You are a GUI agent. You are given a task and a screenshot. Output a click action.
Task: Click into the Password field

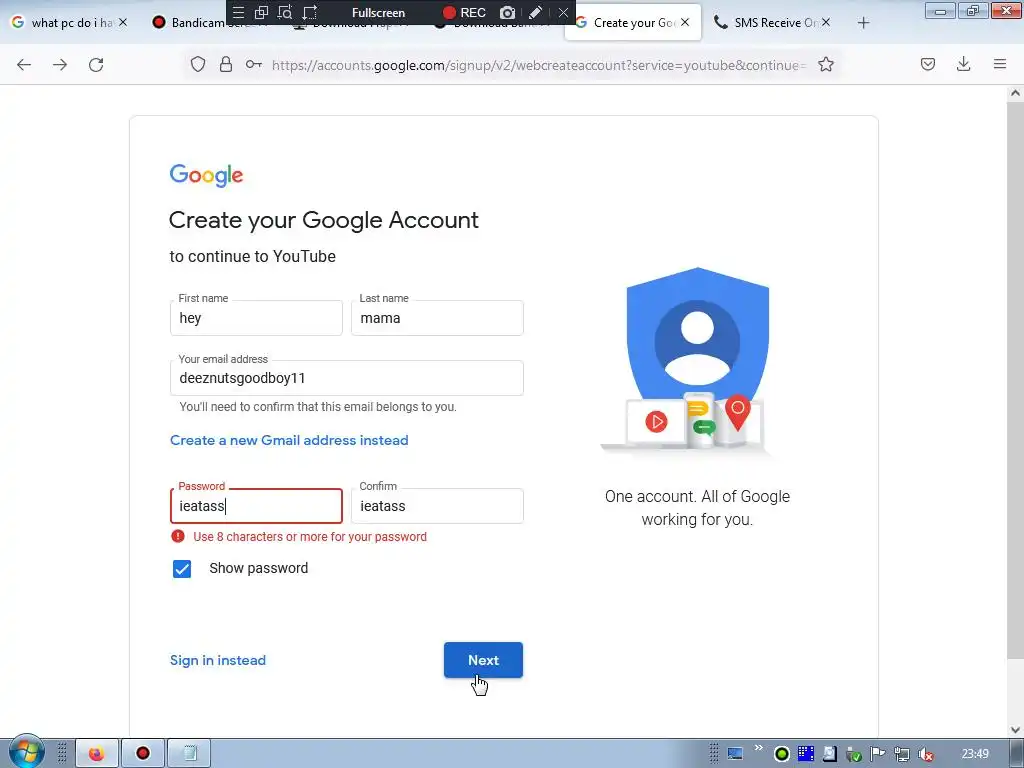256,506
